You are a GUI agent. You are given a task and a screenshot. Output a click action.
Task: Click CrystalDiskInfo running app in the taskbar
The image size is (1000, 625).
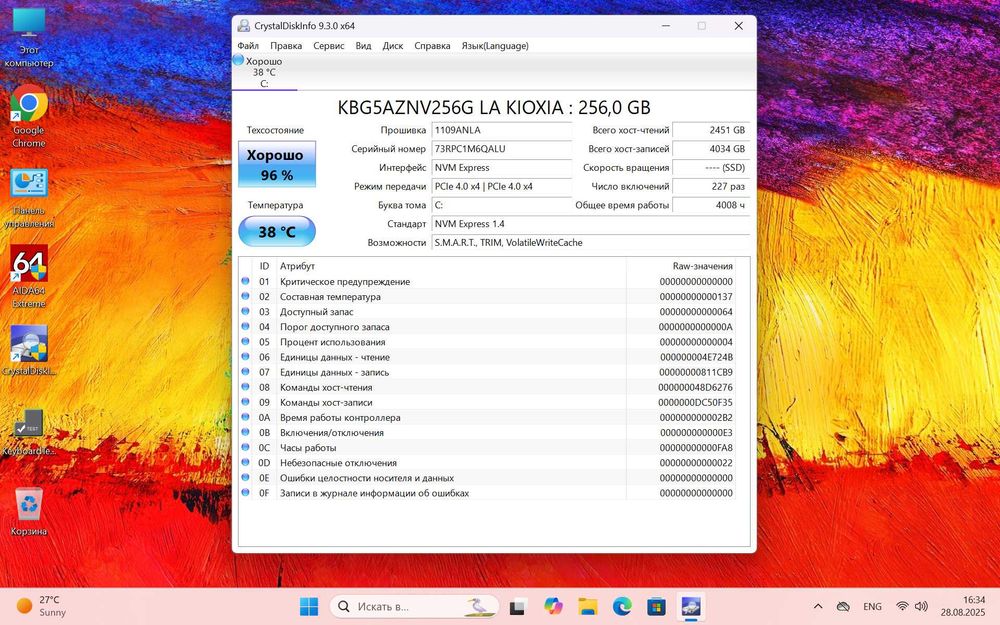click(691, 607)
